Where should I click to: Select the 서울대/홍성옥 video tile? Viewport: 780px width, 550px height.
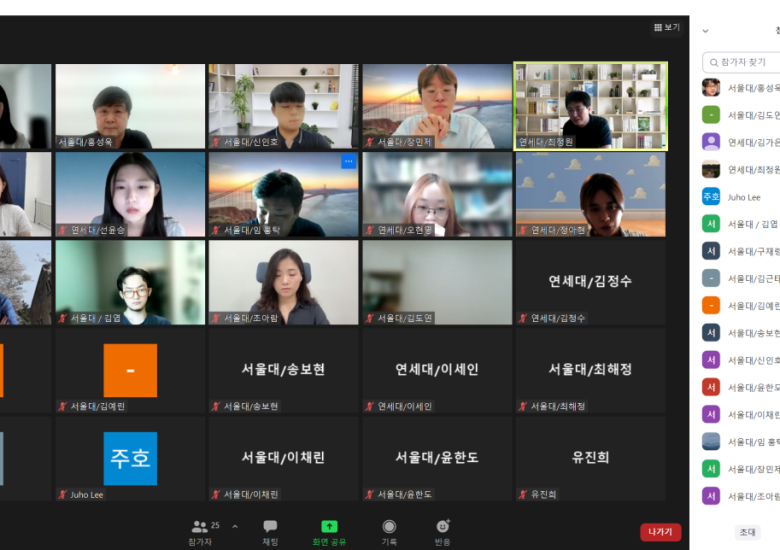coord(130,106)
